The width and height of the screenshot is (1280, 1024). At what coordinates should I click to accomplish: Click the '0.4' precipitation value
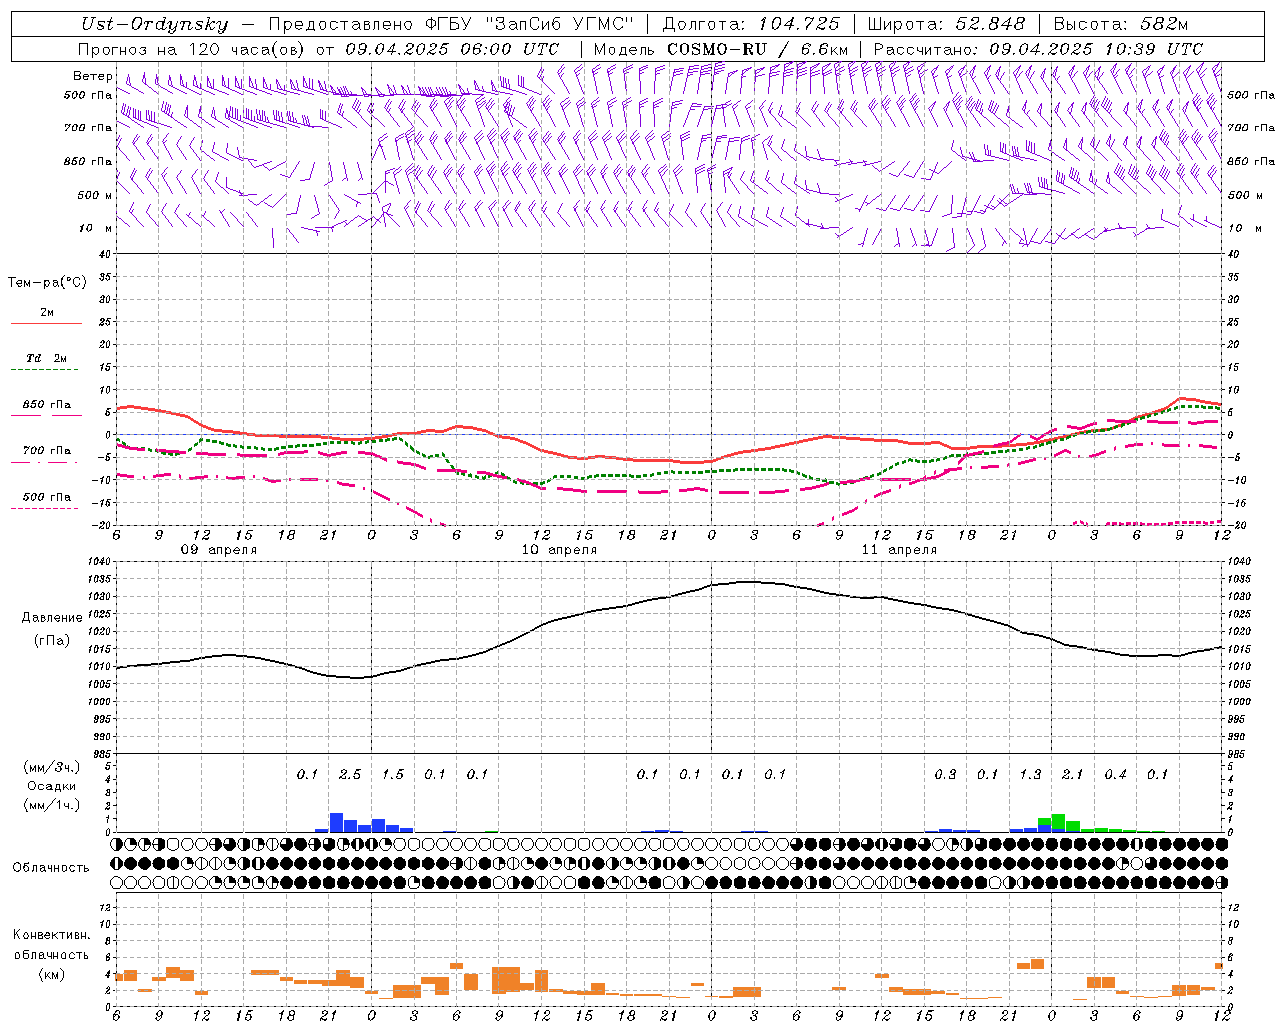(1115, 774)
